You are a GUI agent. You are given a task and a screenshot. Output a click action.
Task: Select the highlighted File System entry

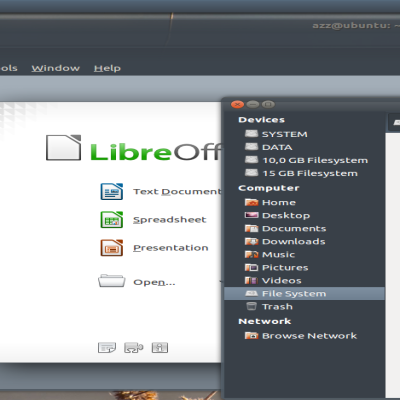click(x=304, y=294)
